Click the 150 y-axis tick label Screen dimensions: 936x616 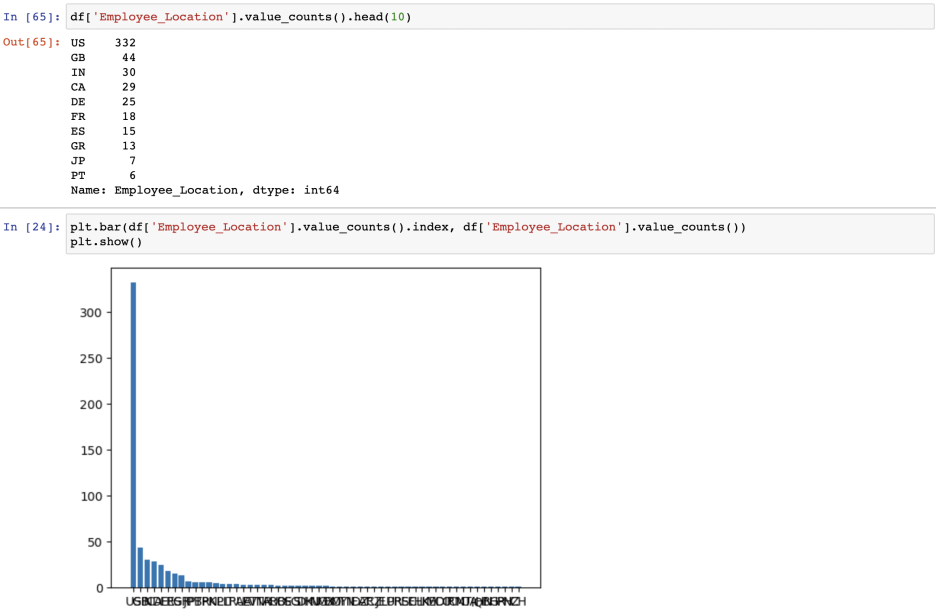click(91, 451)
